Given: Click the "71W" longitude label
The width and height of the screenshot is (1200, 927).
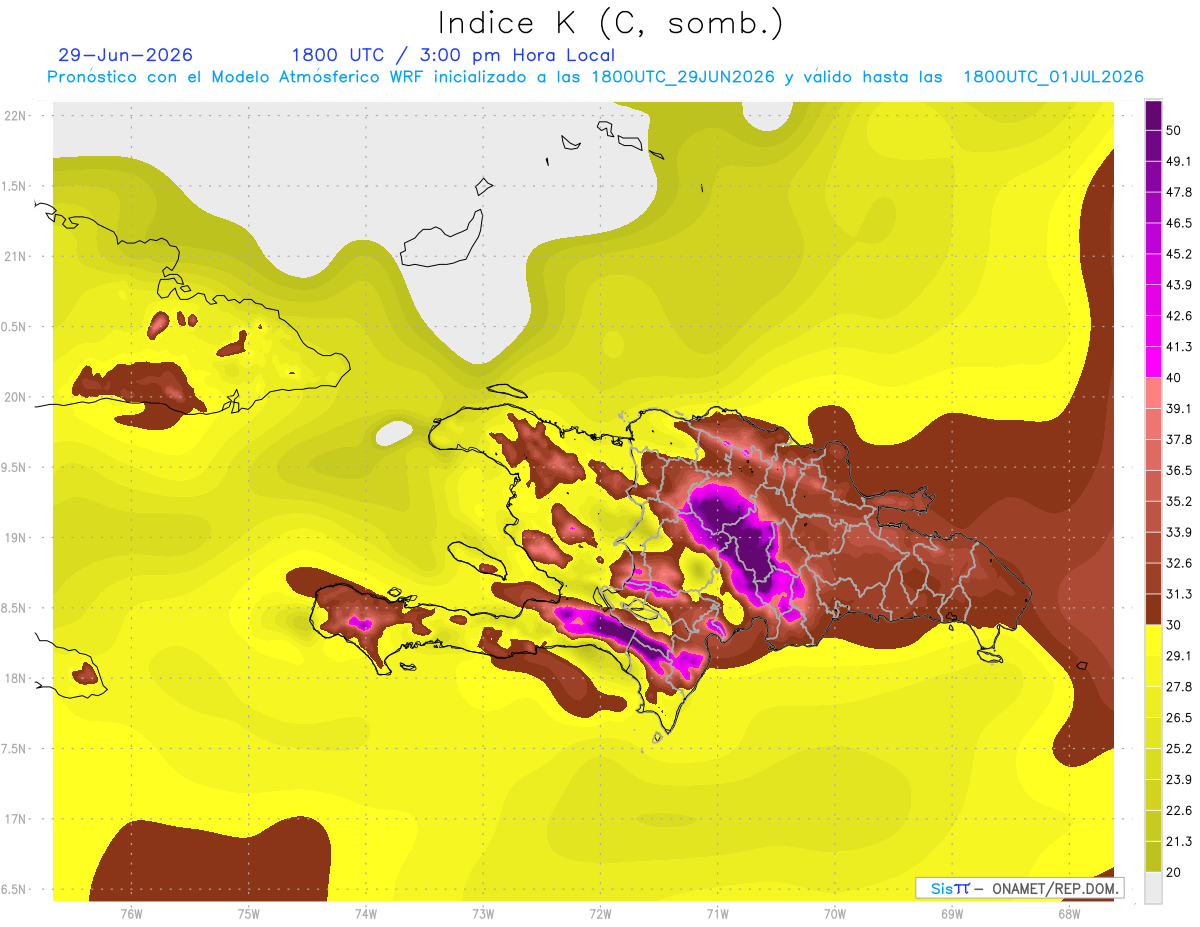Looking at the screenshot, I should click(717, 913).
